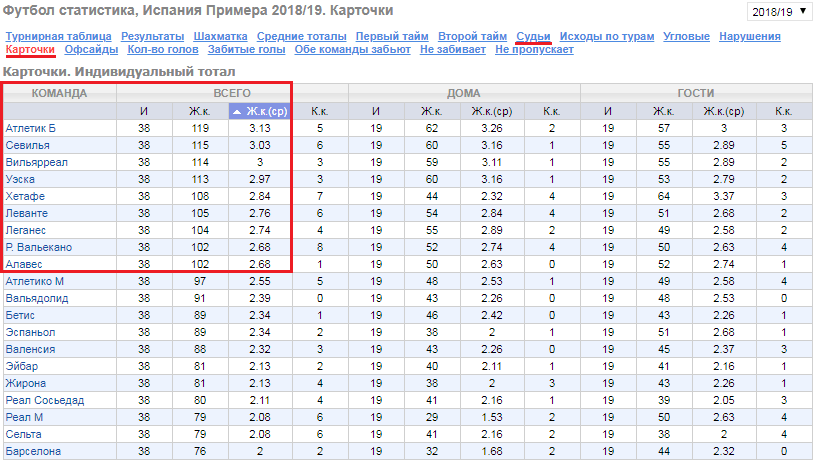Sort by Ж.к. column under ГОСТИ

pos(664,111)
